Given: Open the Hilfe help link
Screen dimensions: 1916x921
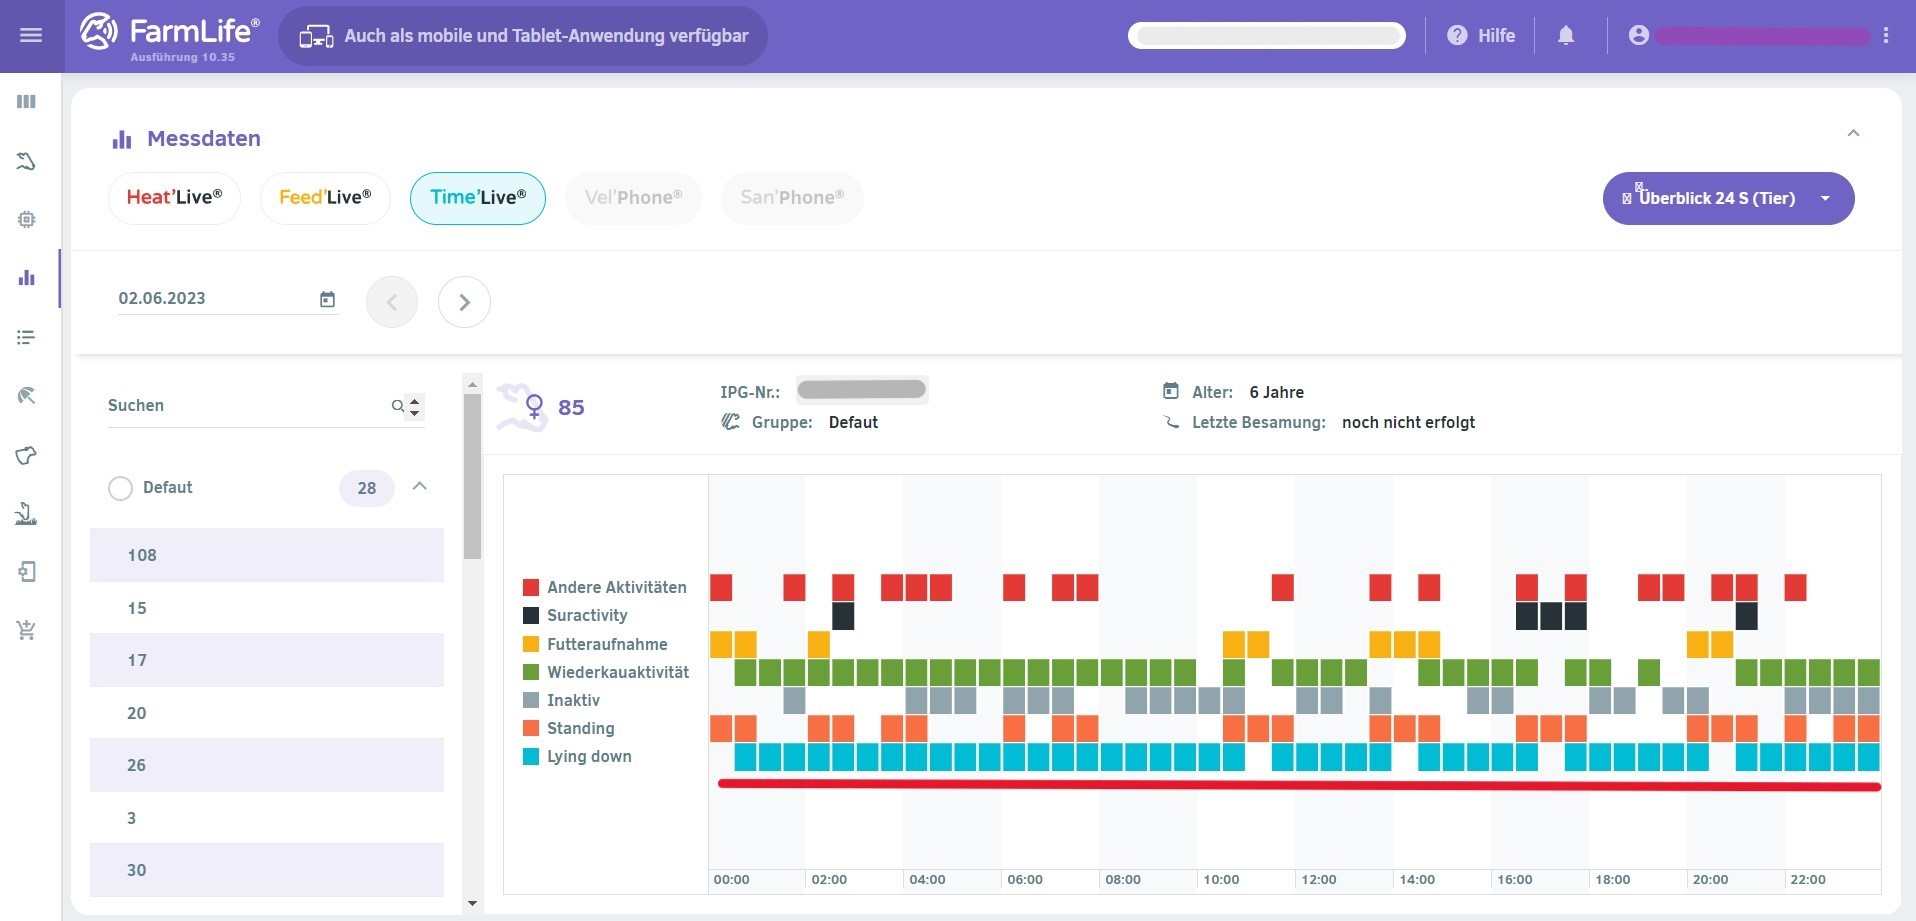Looking at the screenshot, I should (x=1481, y=36).
